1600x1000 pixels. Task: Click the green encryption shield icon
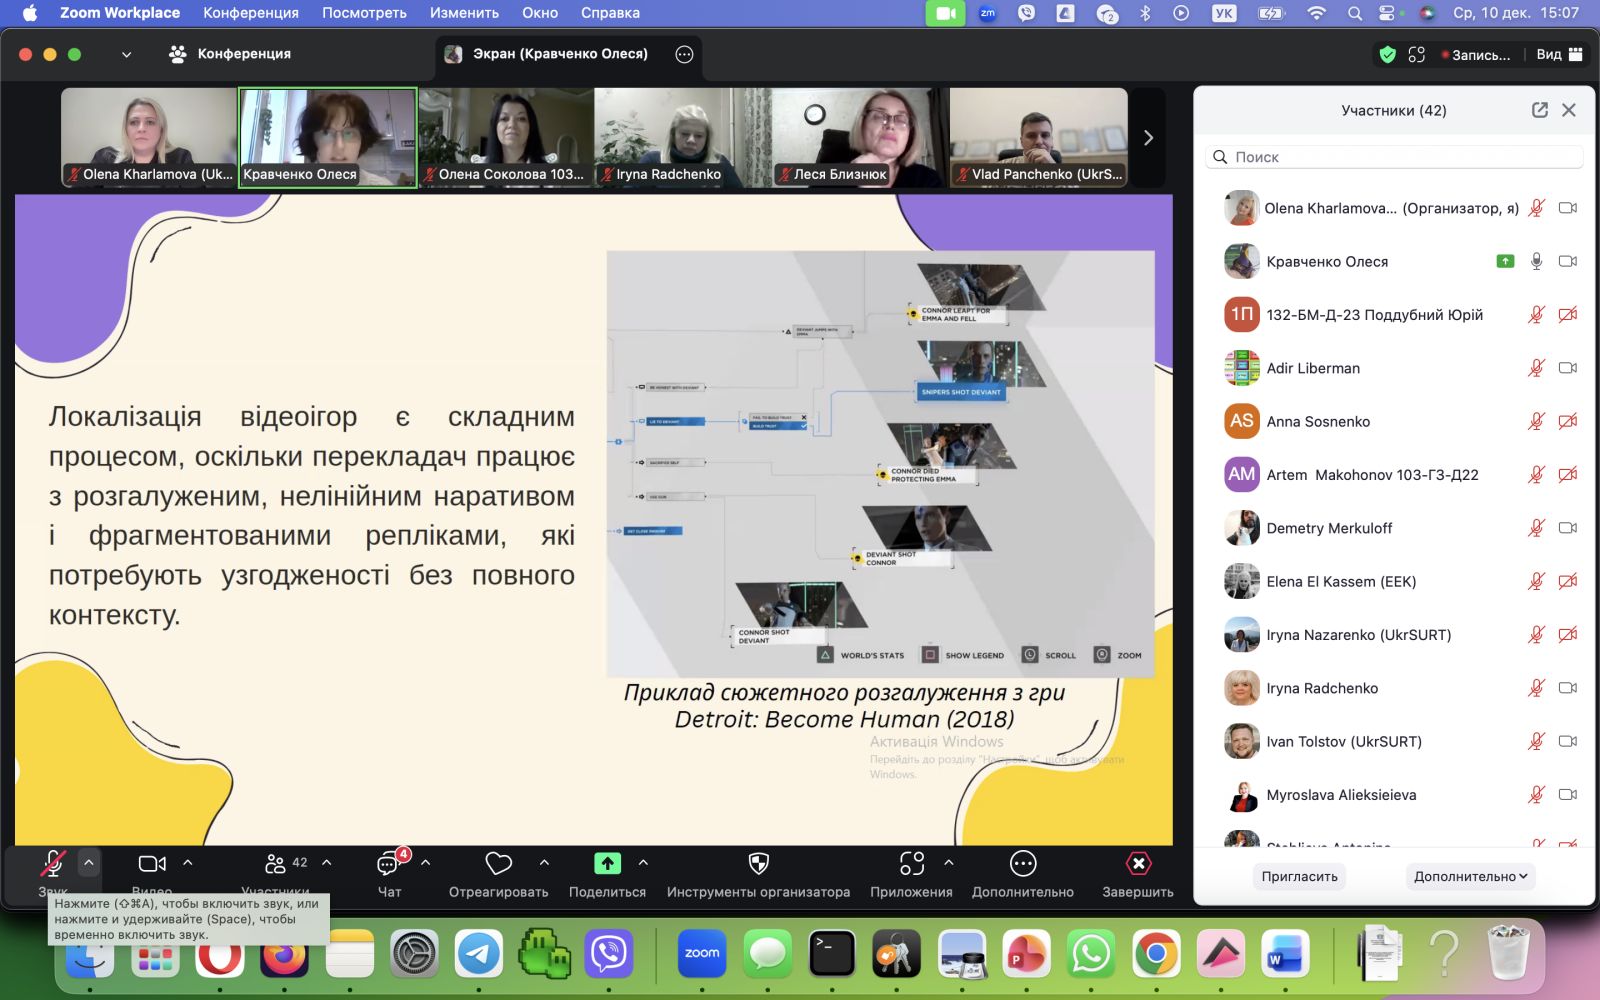point(1387,55)
